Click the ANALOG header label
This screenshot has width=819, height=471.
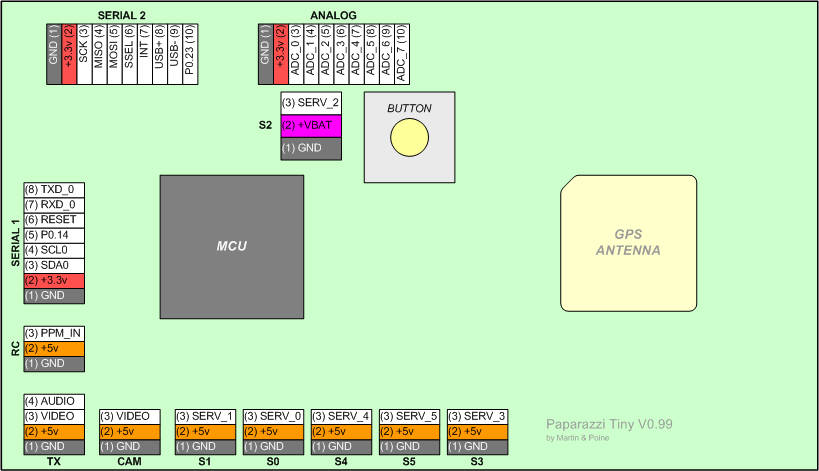[333, 16]
